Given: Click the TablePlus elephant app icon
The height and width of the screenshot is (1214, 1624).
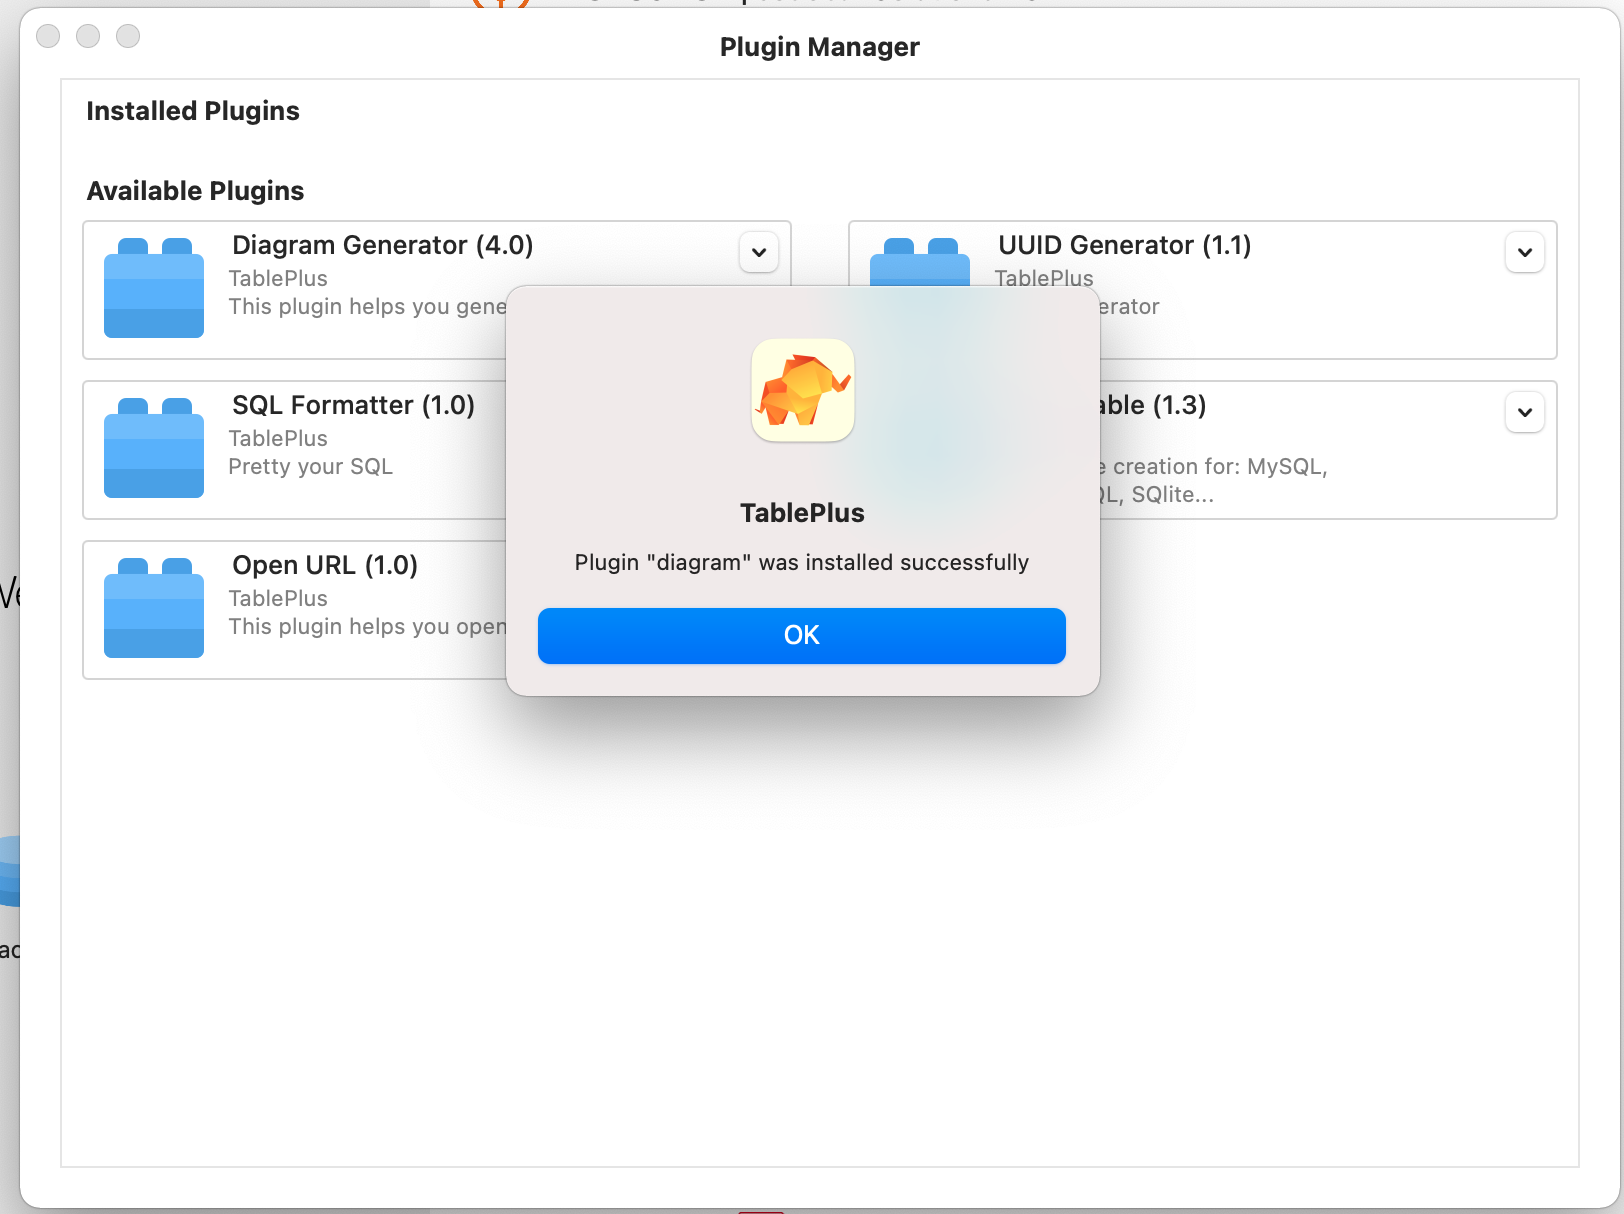Looking at the screenshot, I should pos(803,390).
